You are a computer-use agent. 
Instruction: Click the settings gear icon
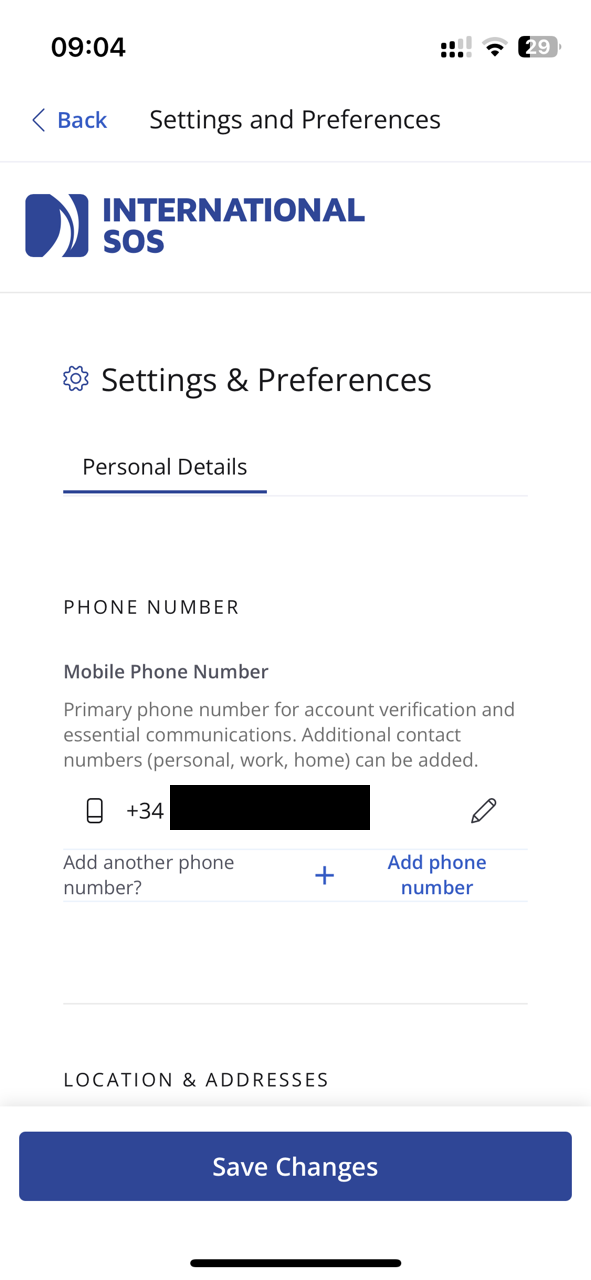[75, 379]
